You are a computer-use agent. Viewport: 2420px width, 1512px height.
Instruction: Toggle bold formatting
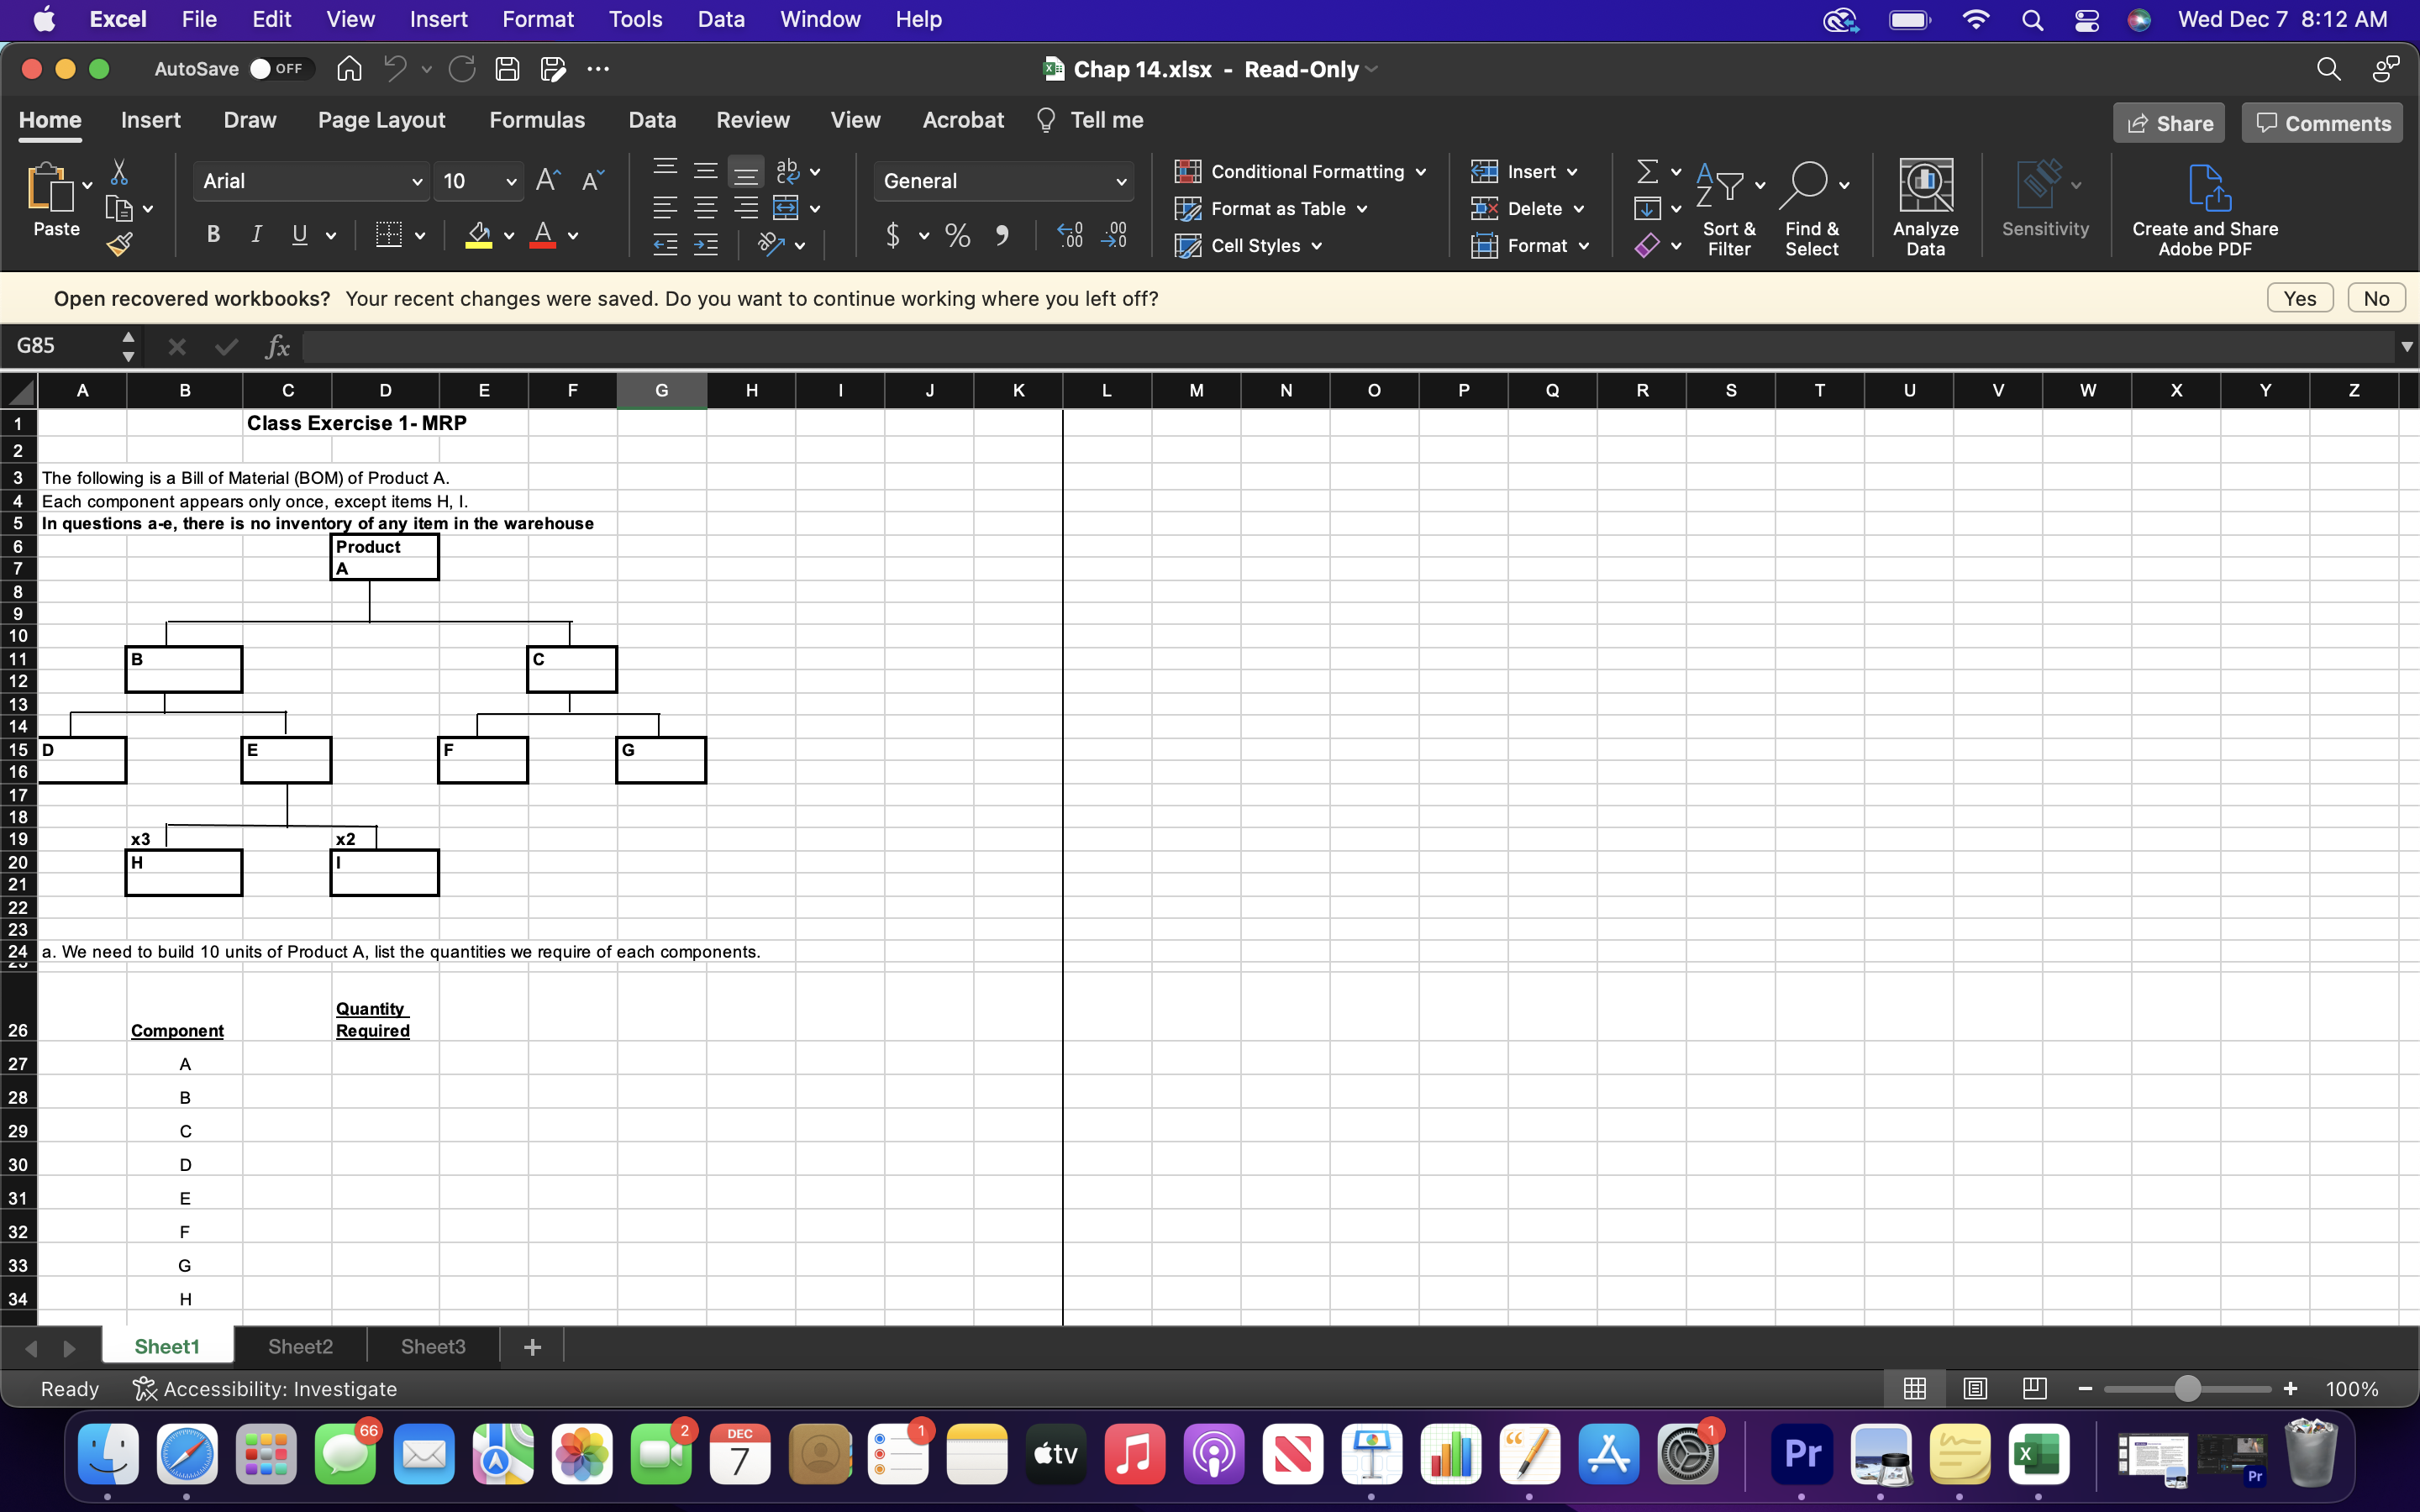(212, 235)
